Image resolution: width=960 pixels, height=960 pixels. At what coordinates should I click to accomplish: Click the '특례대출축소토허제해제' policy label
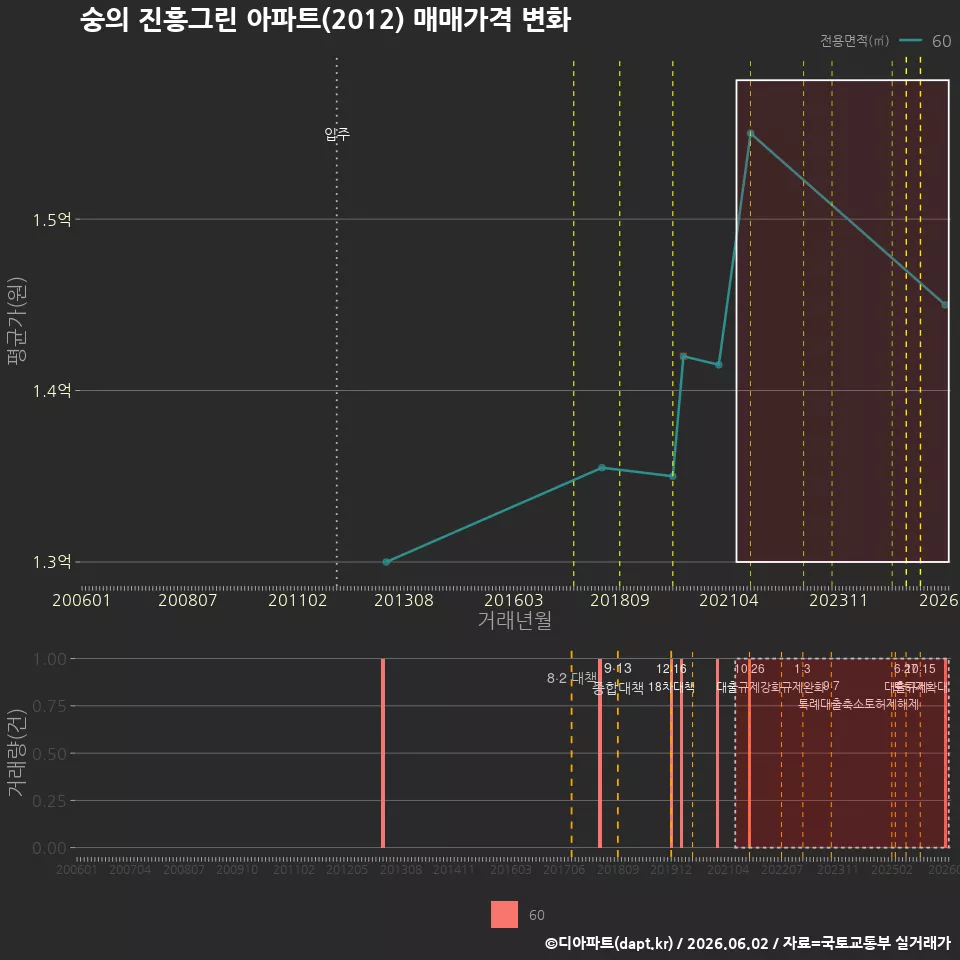click(x=858, y=704)
